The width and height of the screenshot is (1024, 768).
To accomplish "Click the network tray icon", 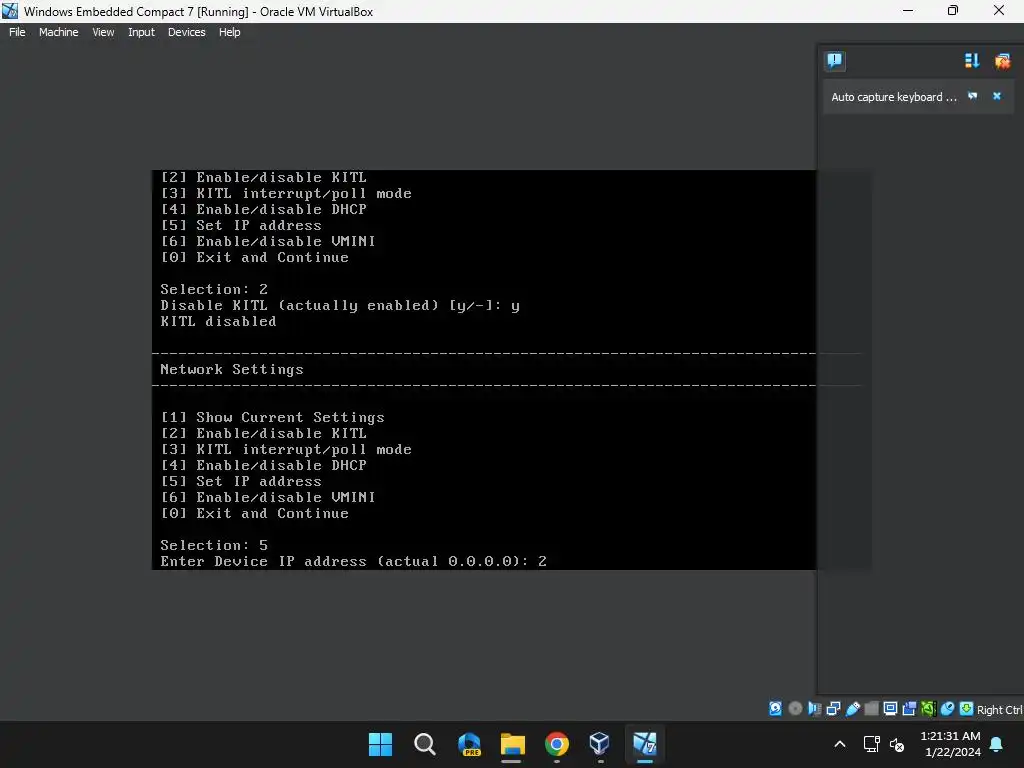I will [x=871, y=744].
